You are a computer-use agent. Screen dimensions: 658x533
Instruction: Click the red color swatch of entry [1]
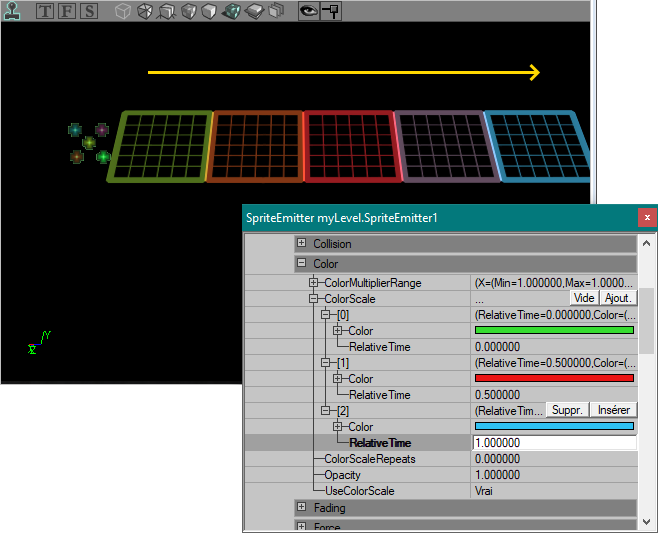554,378
